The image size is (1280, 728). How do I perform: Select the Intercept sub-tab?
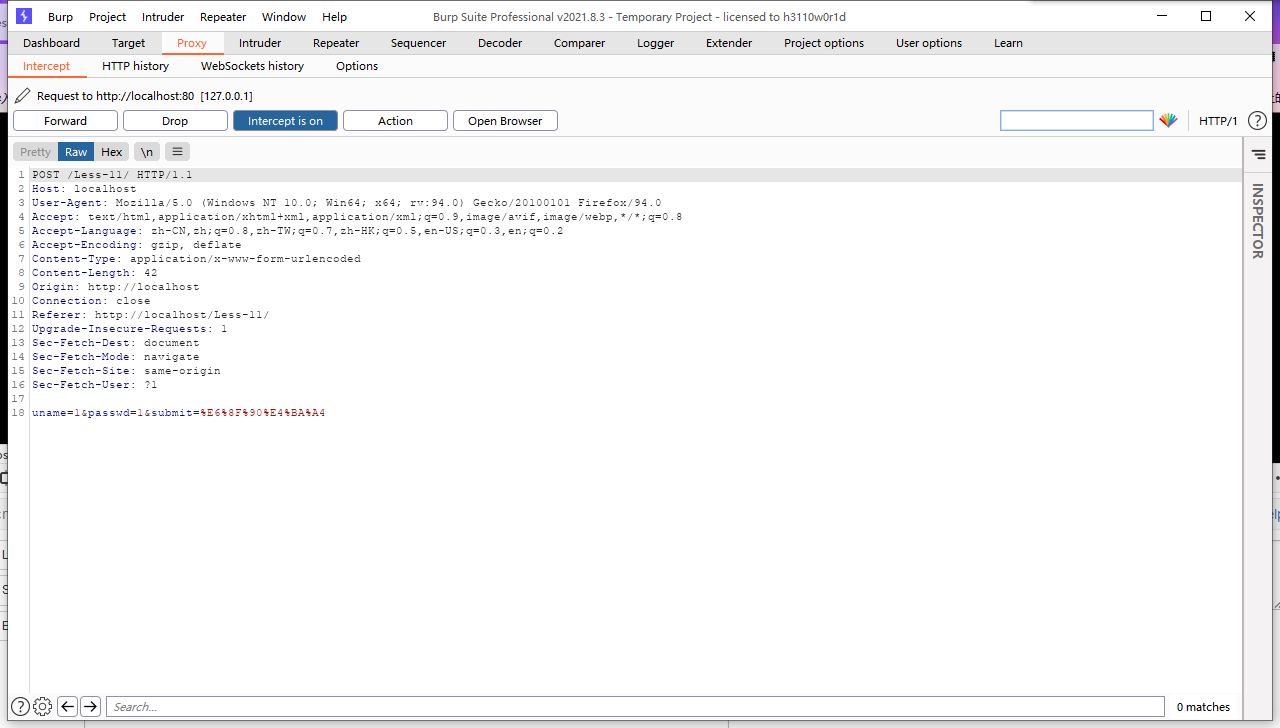pyautogui.click(x=46, y=66)
